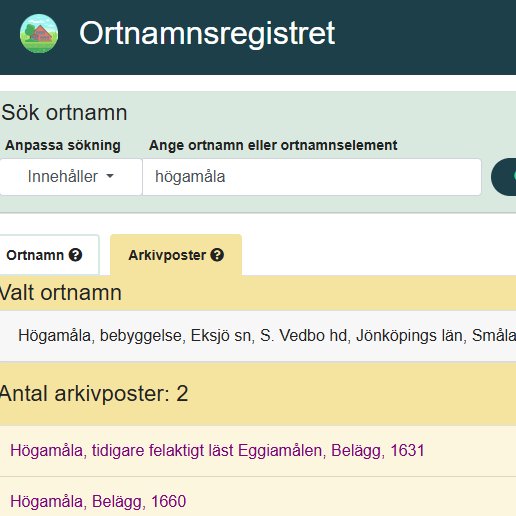Switch to the Ortnamn tab
Screen dimensions: 516x516
tap(49, 255)
